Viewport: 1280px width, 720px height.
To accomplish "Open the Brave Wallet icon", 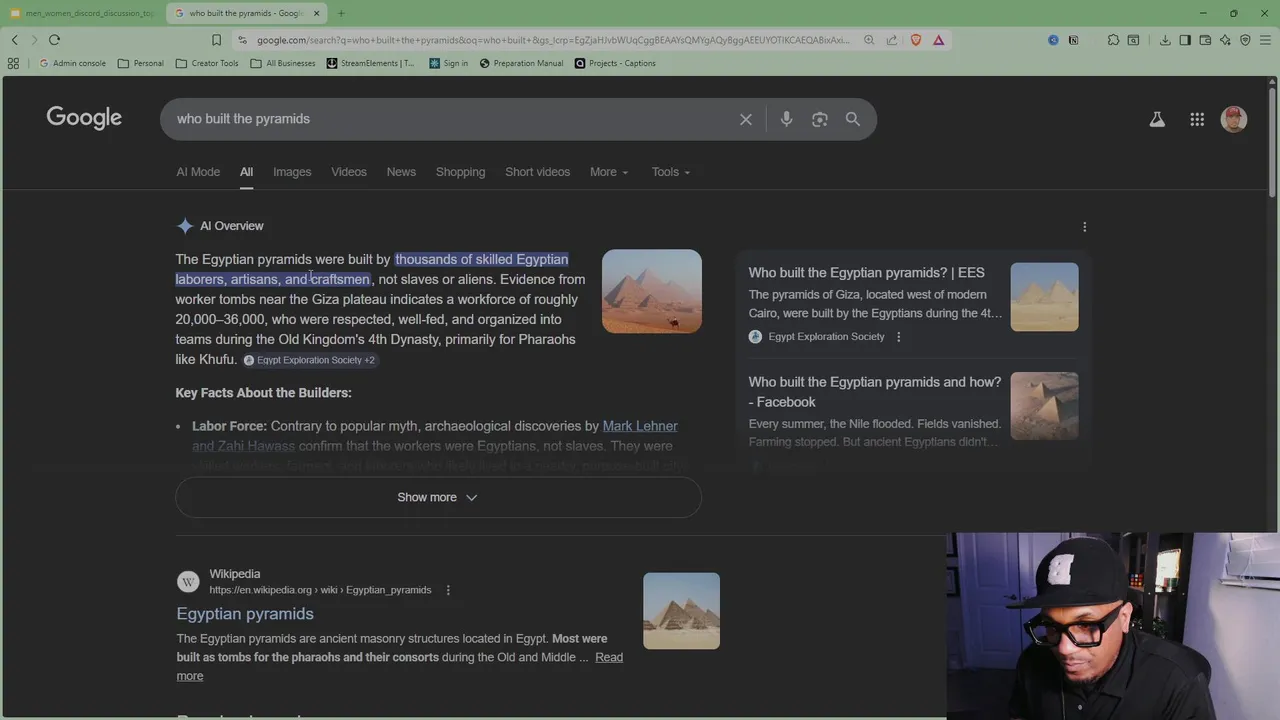I will [x=1205, y=40].
